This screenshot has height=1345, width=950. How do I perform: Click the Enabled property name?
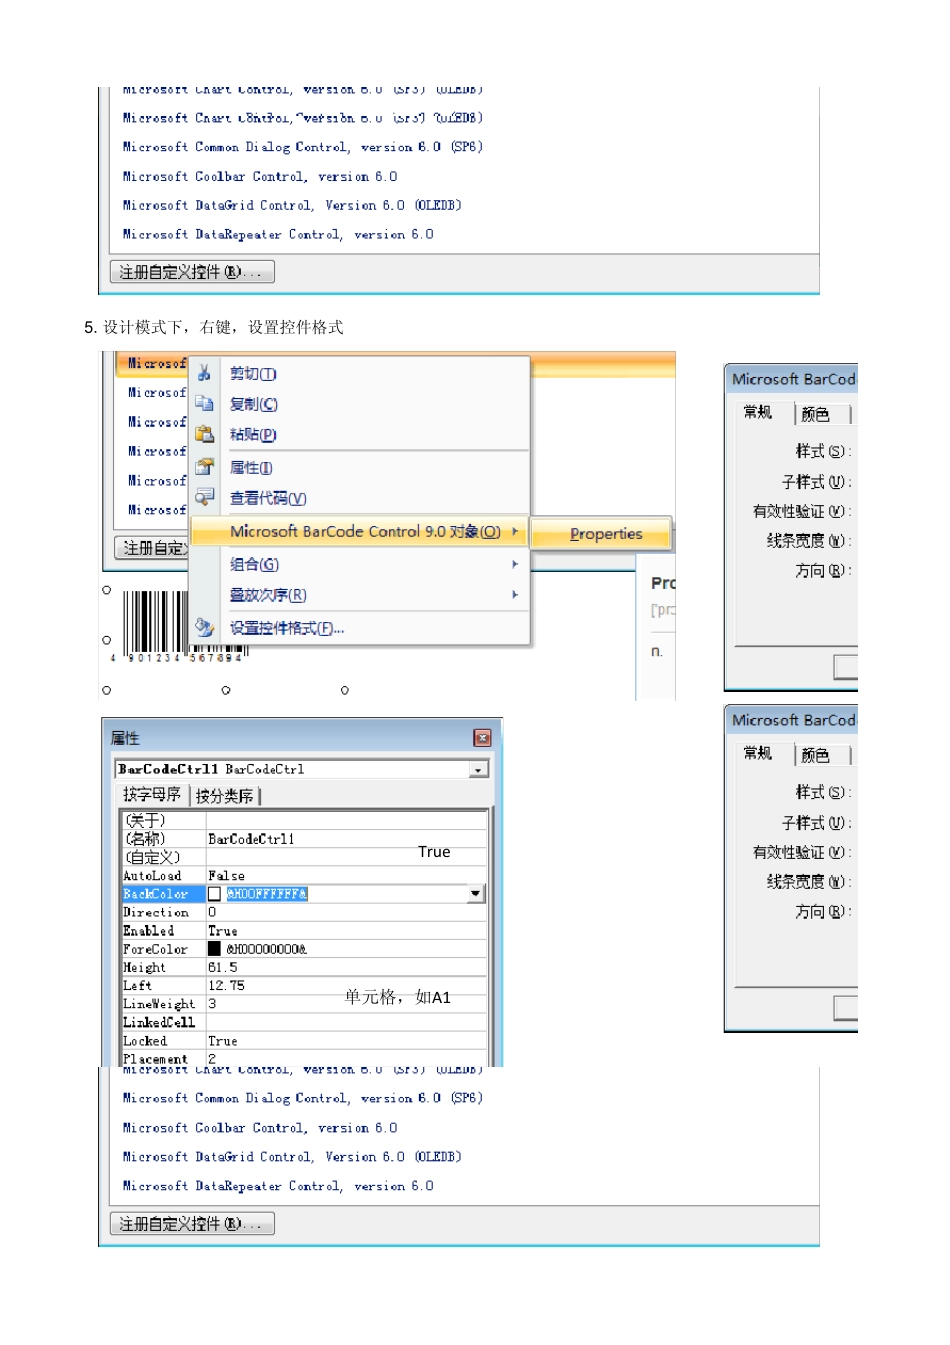(x=148, y=931)
